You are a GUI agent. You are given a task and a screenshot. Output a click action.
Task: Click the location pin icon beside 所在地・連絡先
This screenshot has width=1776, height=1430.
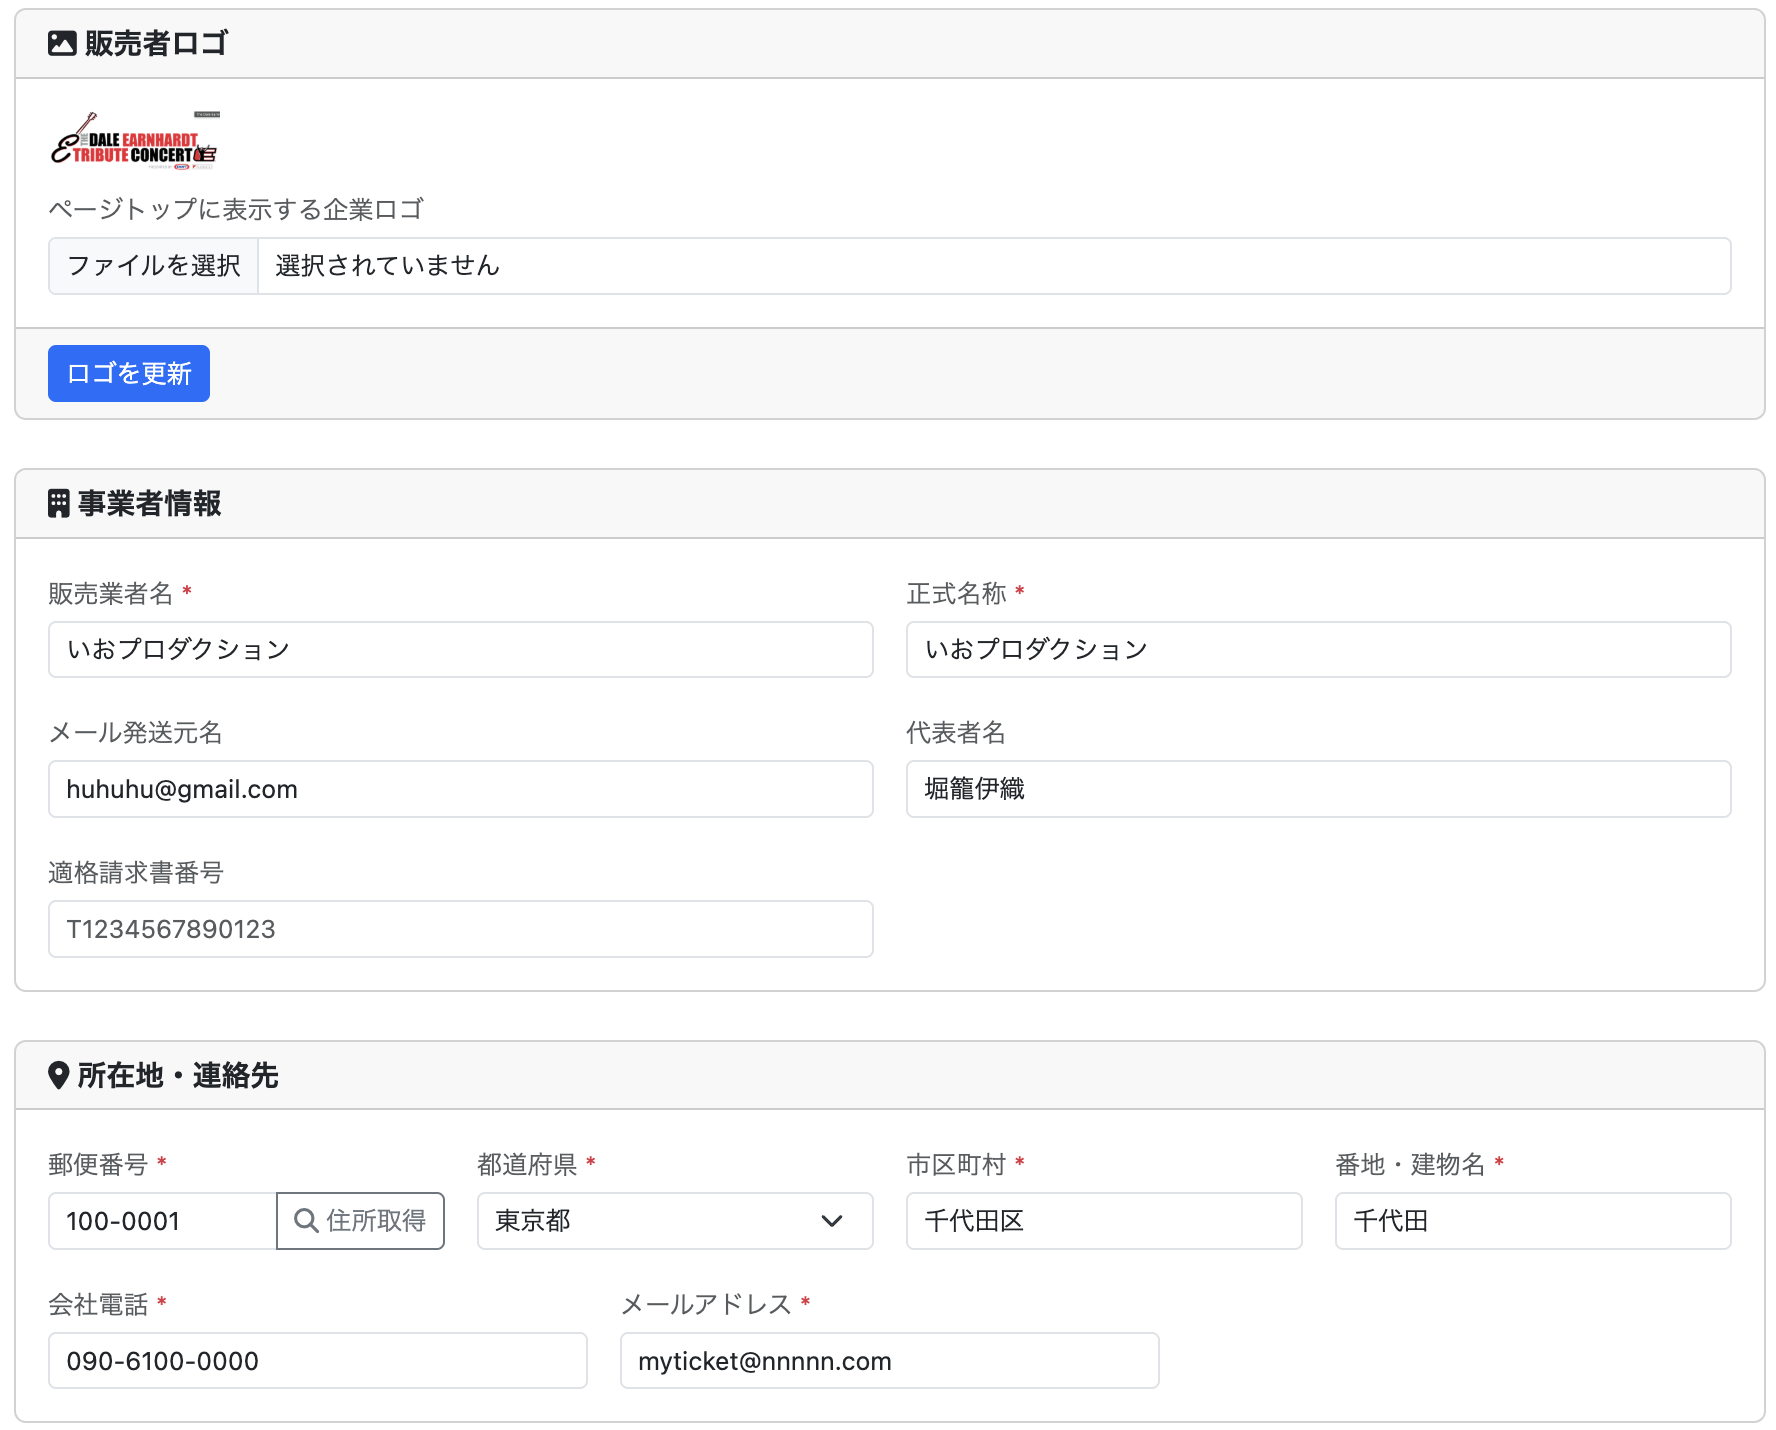(x=58, y=1075)
